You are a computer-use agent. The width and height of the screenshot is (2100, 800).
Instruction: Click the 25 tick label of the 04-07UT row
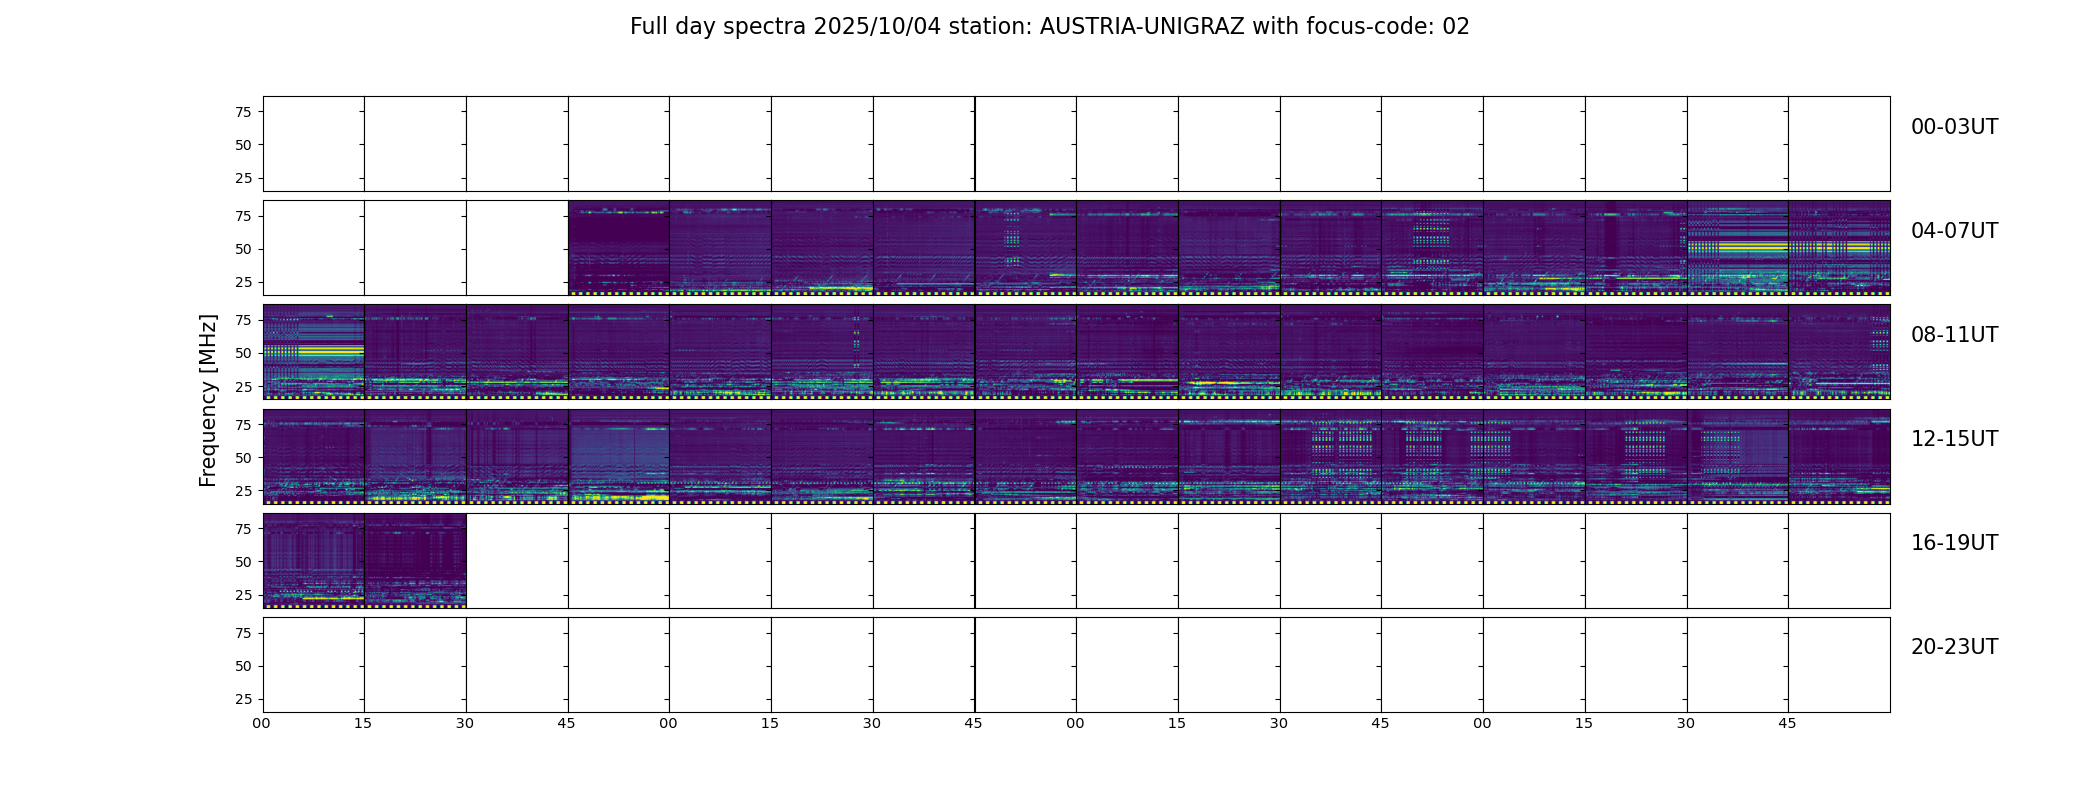pos(243,282)
